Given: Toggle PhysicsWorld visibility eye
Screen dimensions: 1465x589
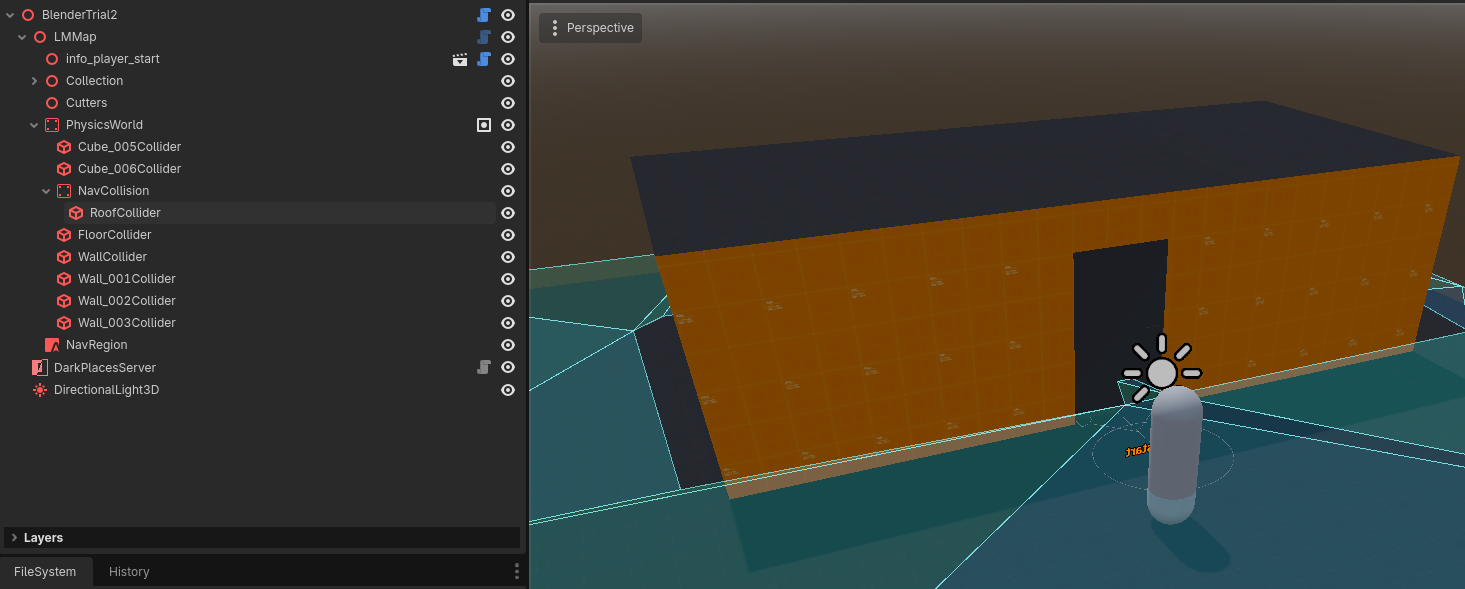Looking at the screenshot, I should (508, 125).
